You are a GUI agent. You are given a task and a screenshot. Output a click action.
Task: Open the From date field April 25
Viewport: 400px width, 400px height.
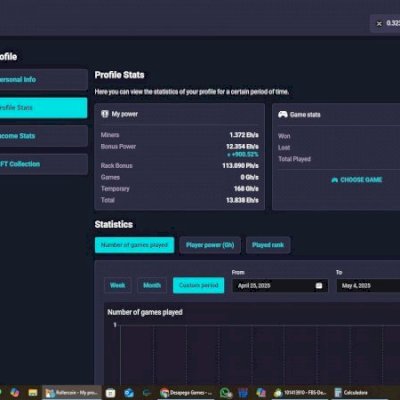pos(280,286)
